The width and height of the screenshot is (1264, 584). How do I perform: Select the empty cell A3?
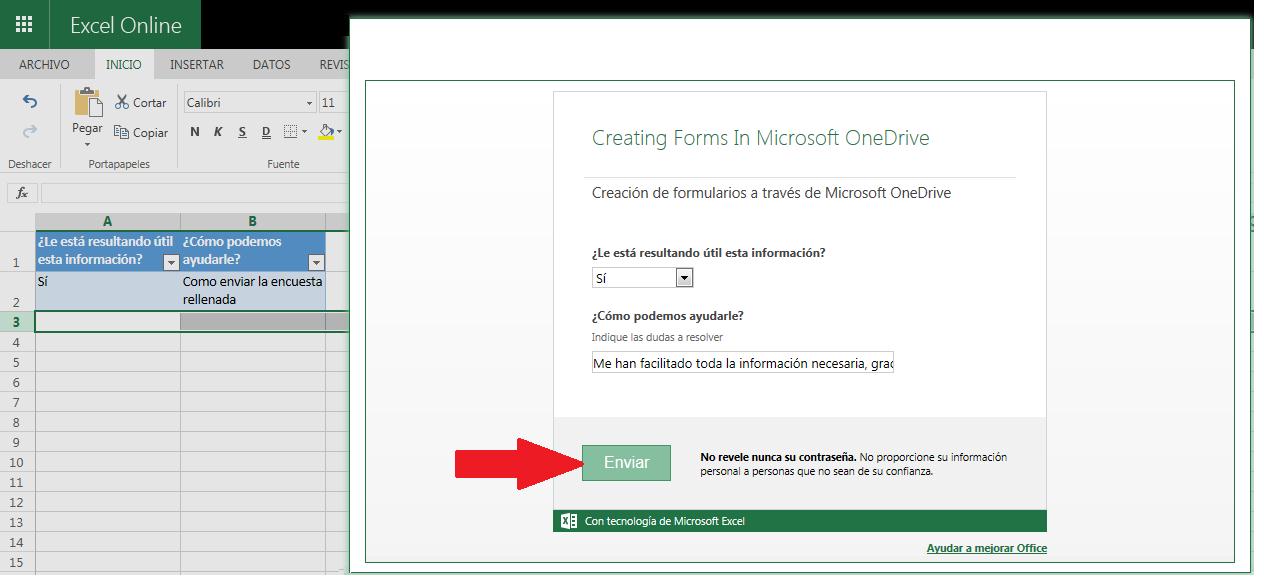point(108,321)
